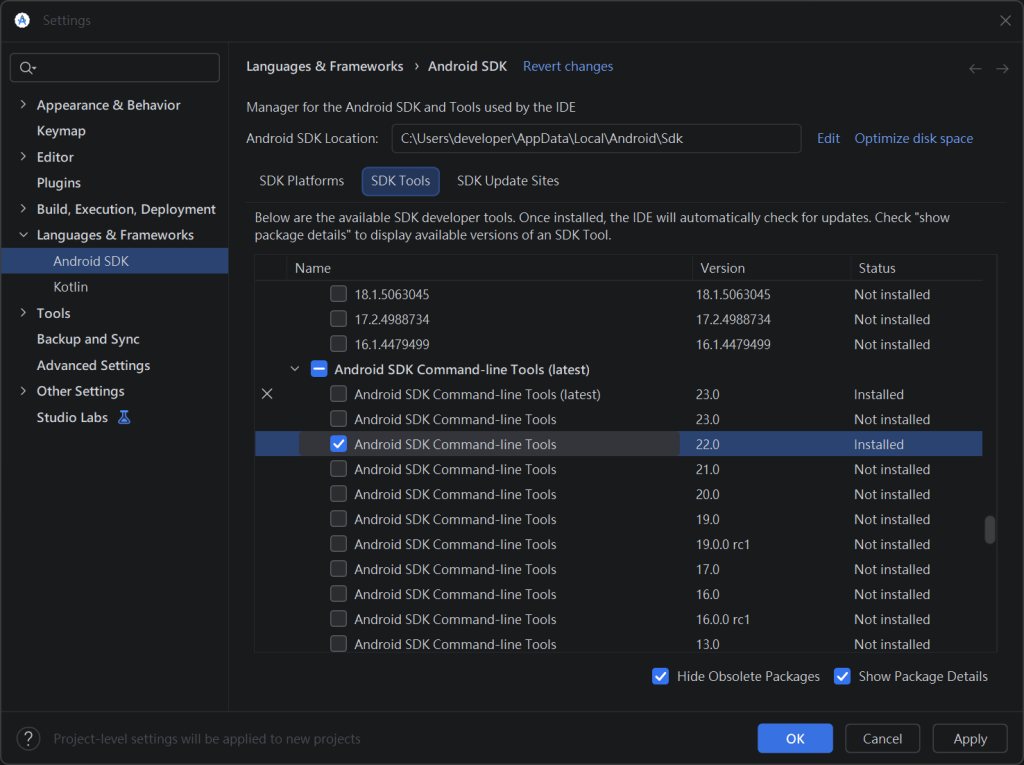Screen dimensions: 1024x765
Task: Expand Build, Execution, Deployment section
Action: tap(24, 208)
